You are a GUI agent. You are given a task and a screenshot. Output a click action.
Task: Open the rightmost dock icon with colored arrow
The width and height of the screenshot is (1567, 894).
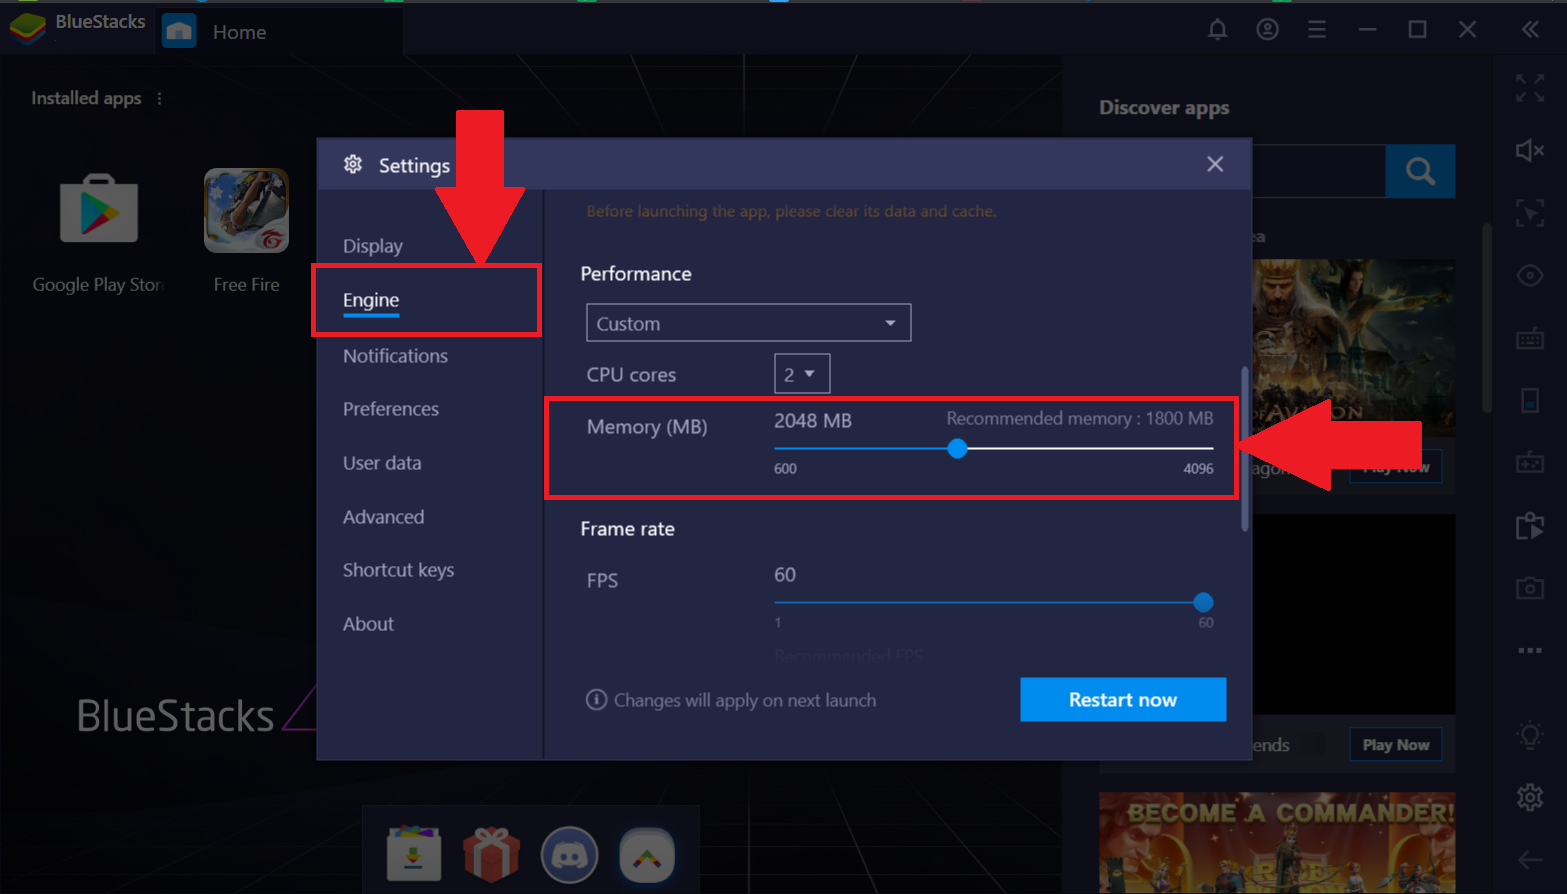647,855
